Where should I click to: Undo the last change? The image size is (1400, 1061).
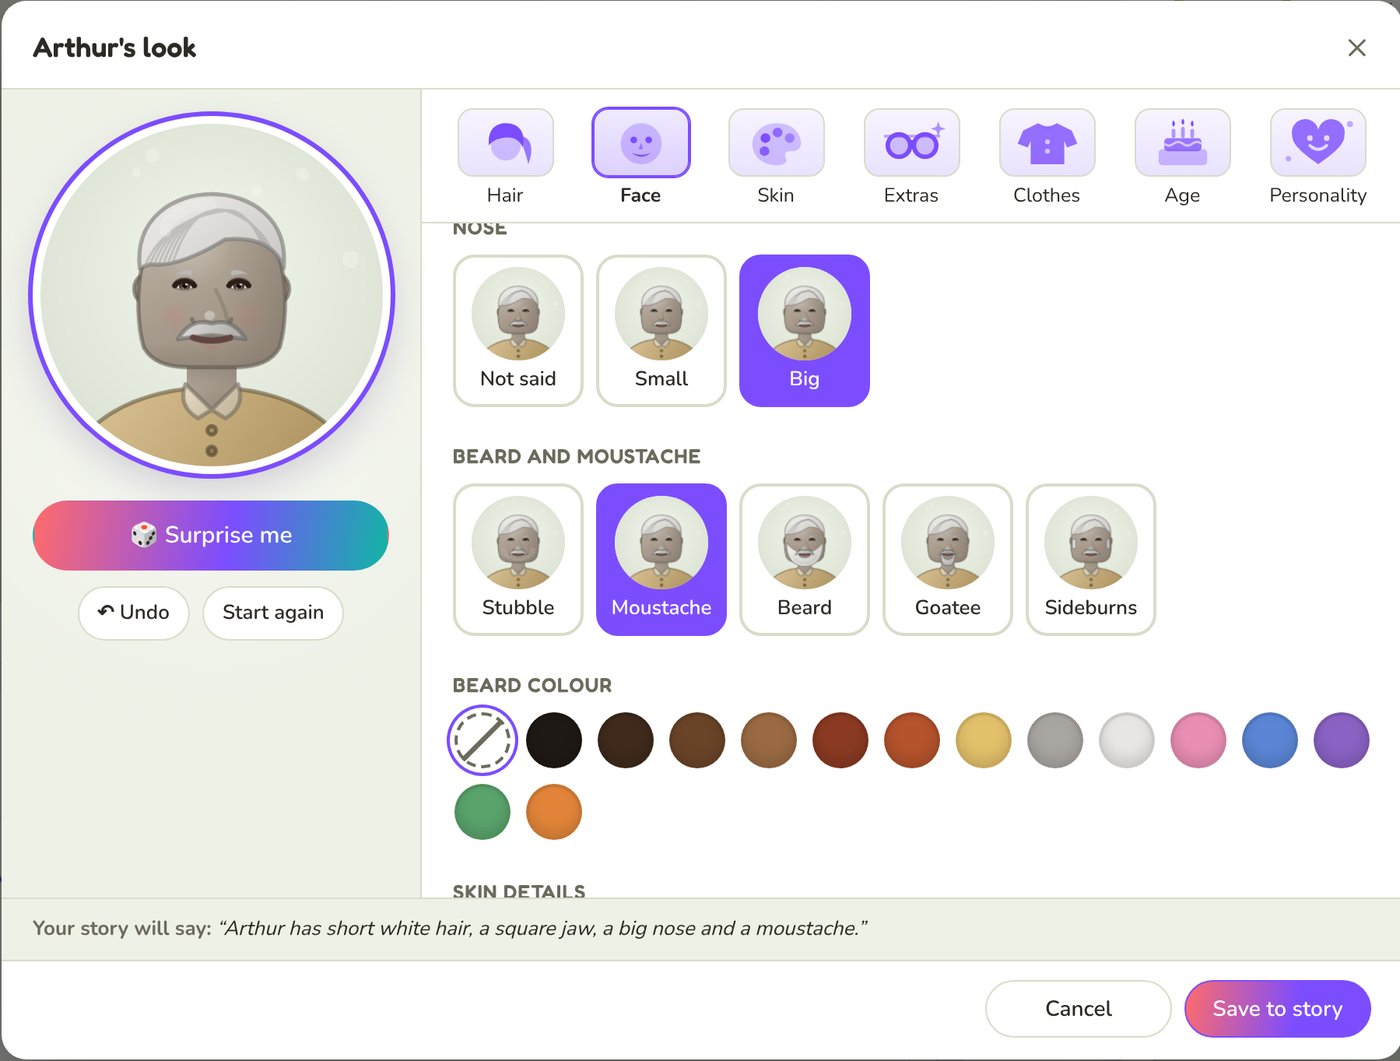[134, 612]
